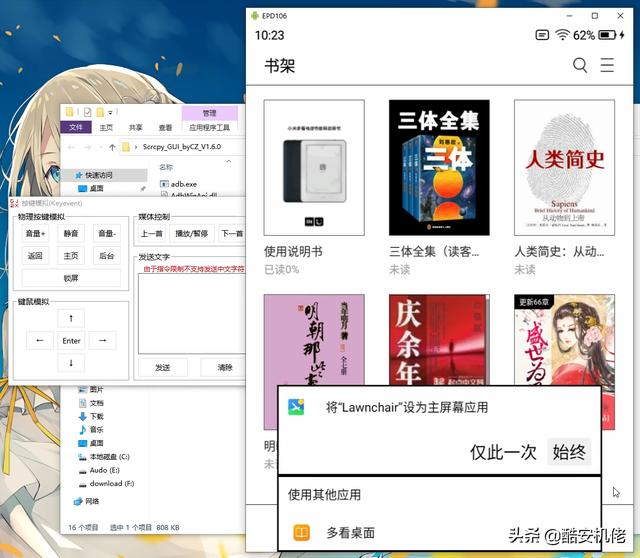Click the up arrow key button
The image size is (640, 558).
71,318
